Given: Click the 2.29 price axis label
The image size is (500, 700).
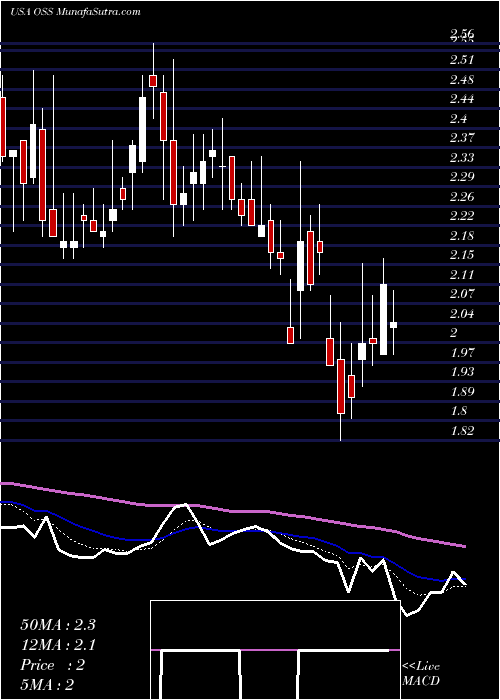Looking at the screenshot, I should [462, 177].
